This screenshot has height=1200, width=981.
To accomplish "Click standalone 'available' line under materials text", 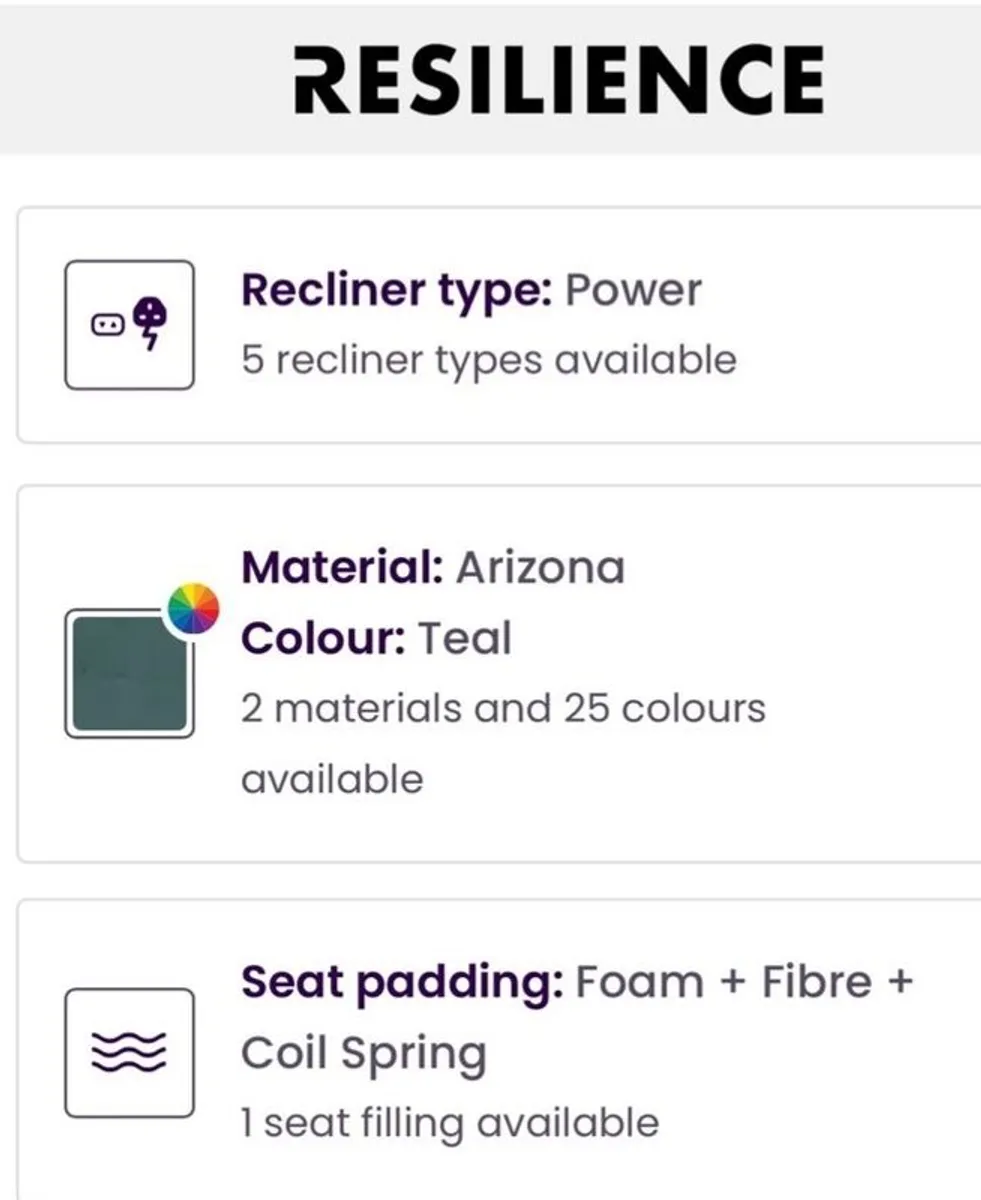I will click(332, 778).
